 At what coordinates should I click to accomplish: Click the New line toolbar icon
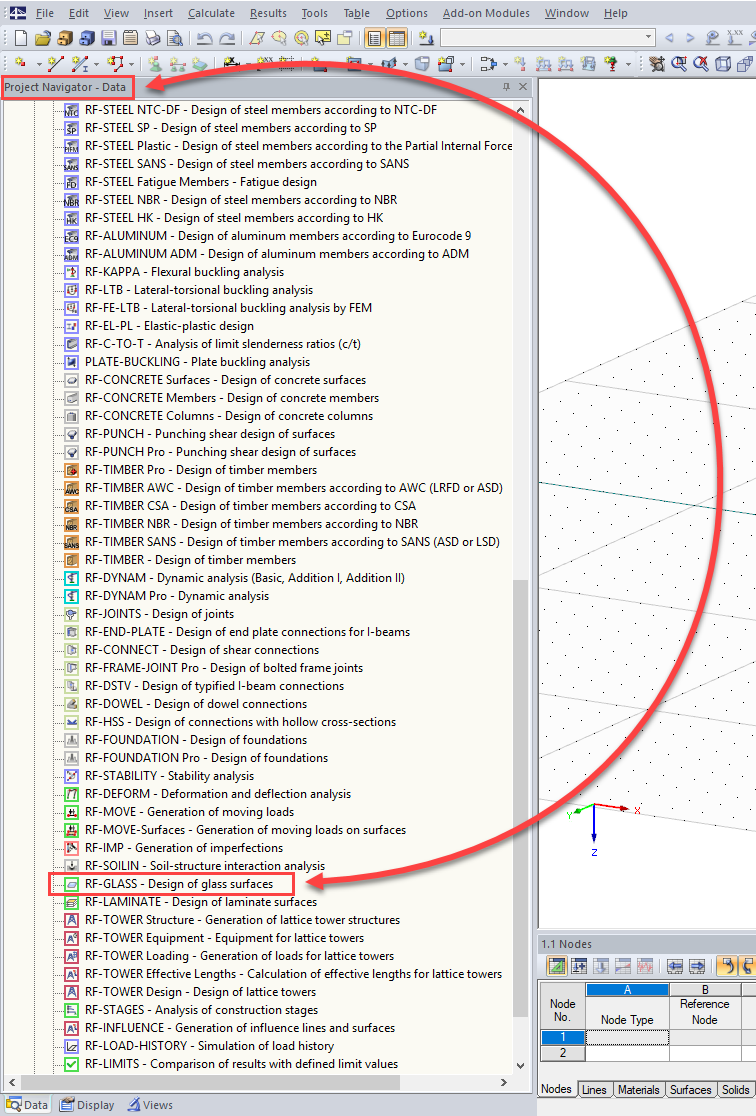tap(54, 63)
